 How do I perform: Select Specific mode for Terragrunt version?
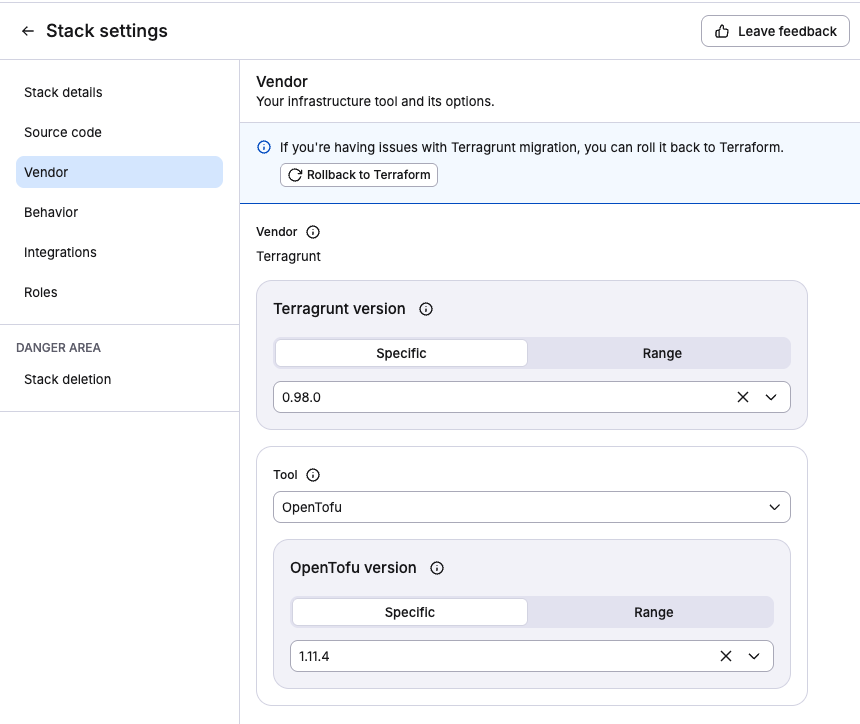pyautogui.click(x=400, y=353)
